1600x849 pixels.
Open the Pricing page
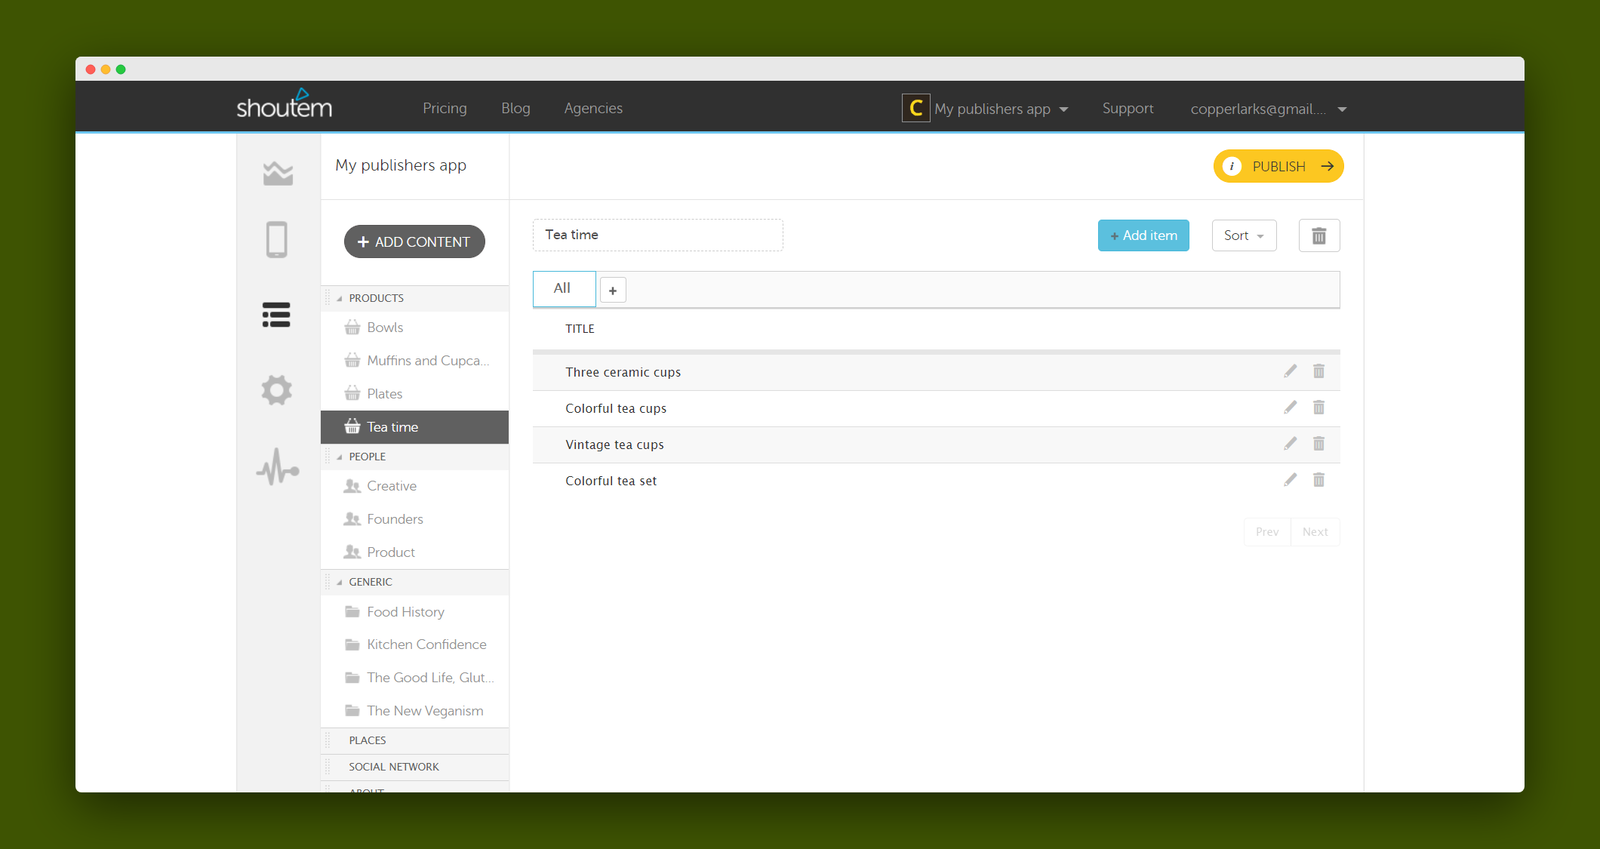click(x=445, y=108)
